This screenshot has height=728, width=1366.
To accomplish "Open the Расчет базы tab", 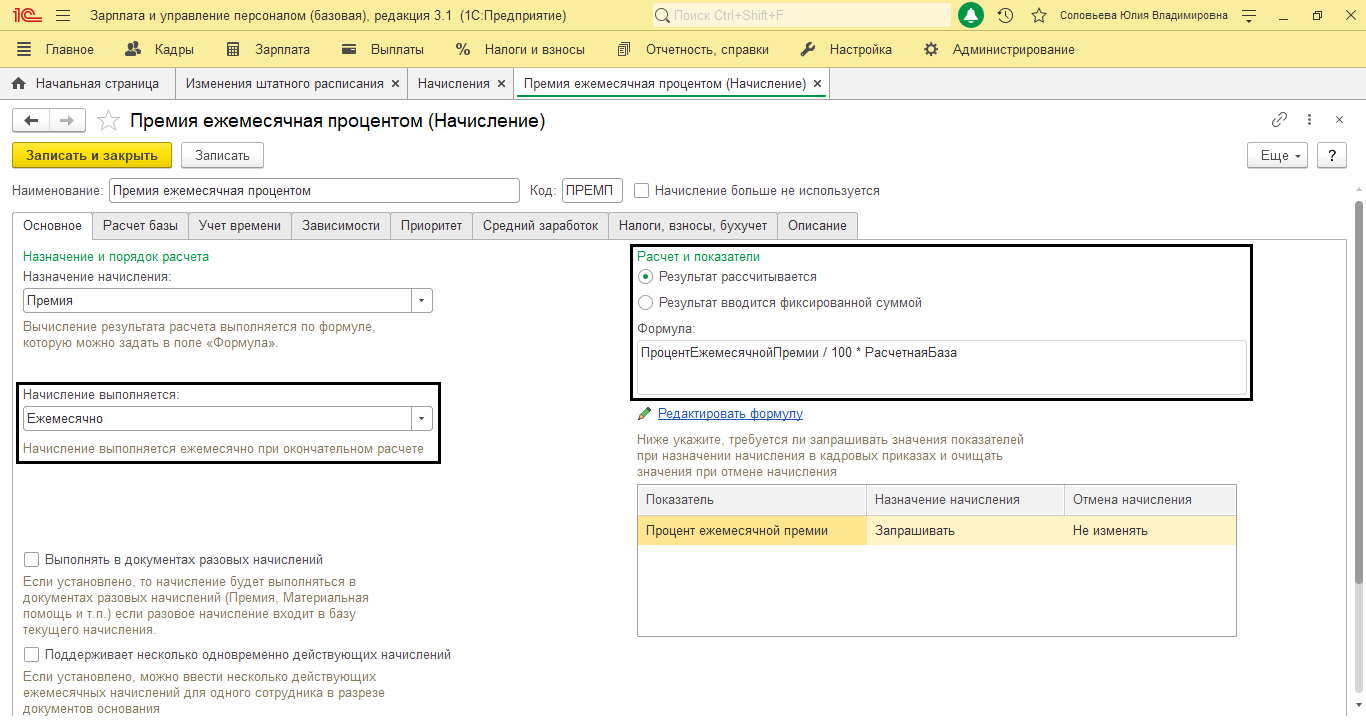I will coord(141,226).
